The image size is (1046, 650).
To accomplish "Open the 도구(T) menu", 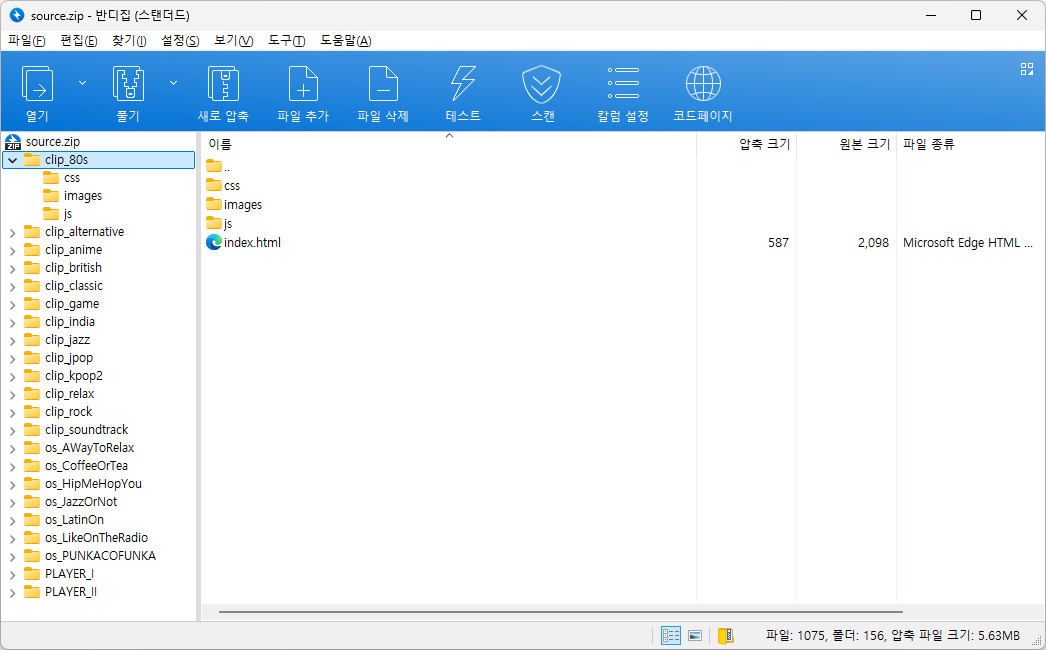I will (287, 41).
